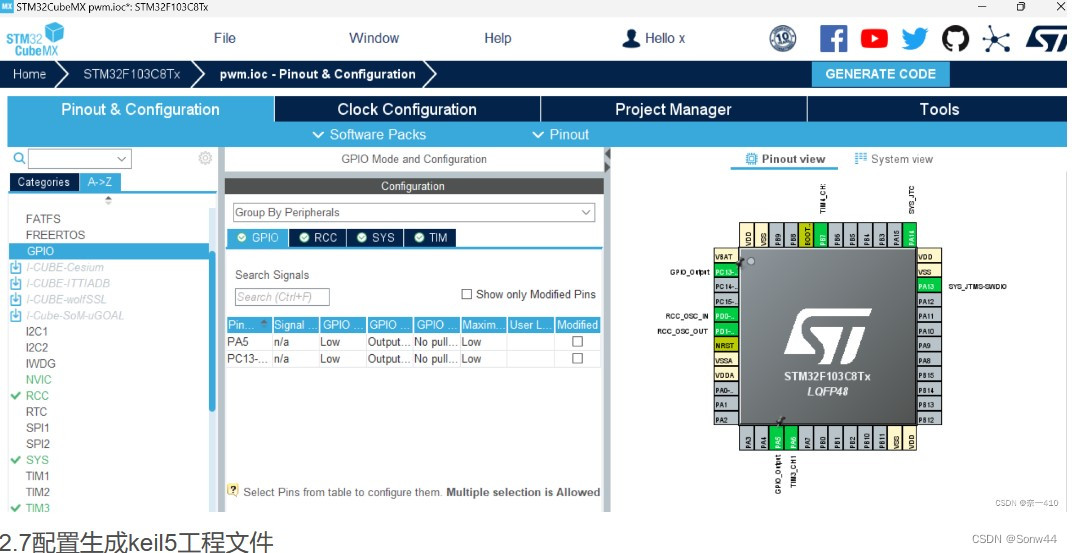Screen dimensions: 1072x553
Task: Click the download icon next to I-CUBE-wolfSSL
Action: (16, 299)
